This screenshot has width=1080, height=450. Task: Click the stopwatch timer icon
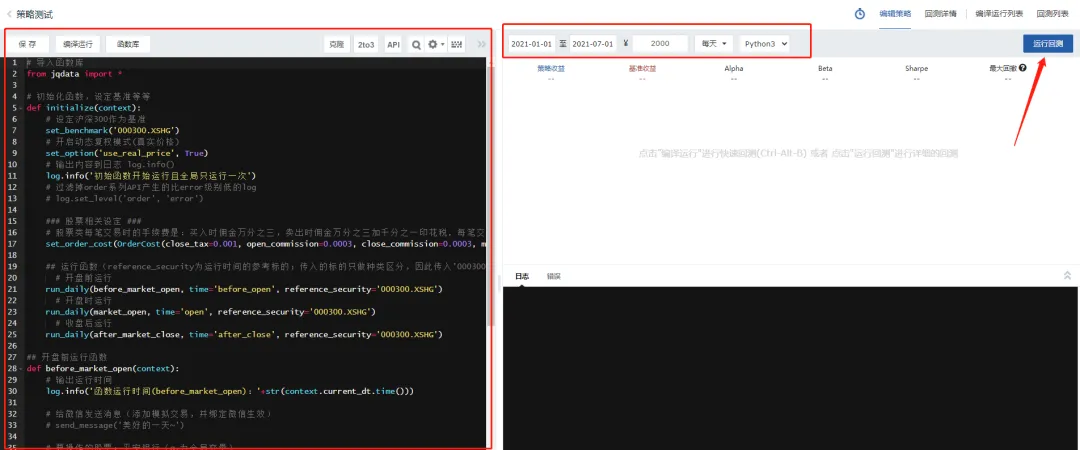[860, 14]
